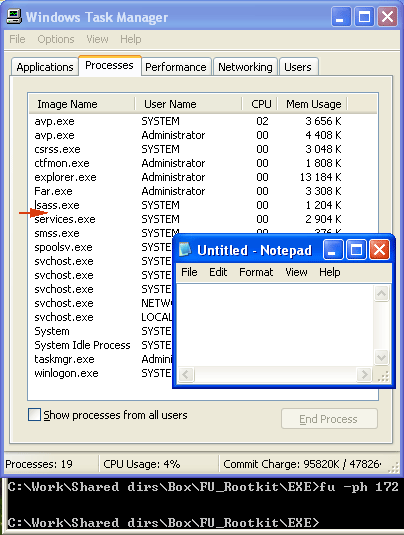The image size is (404, 535).
Task: Switch to the Networking tab
Action: coord(245,67)
